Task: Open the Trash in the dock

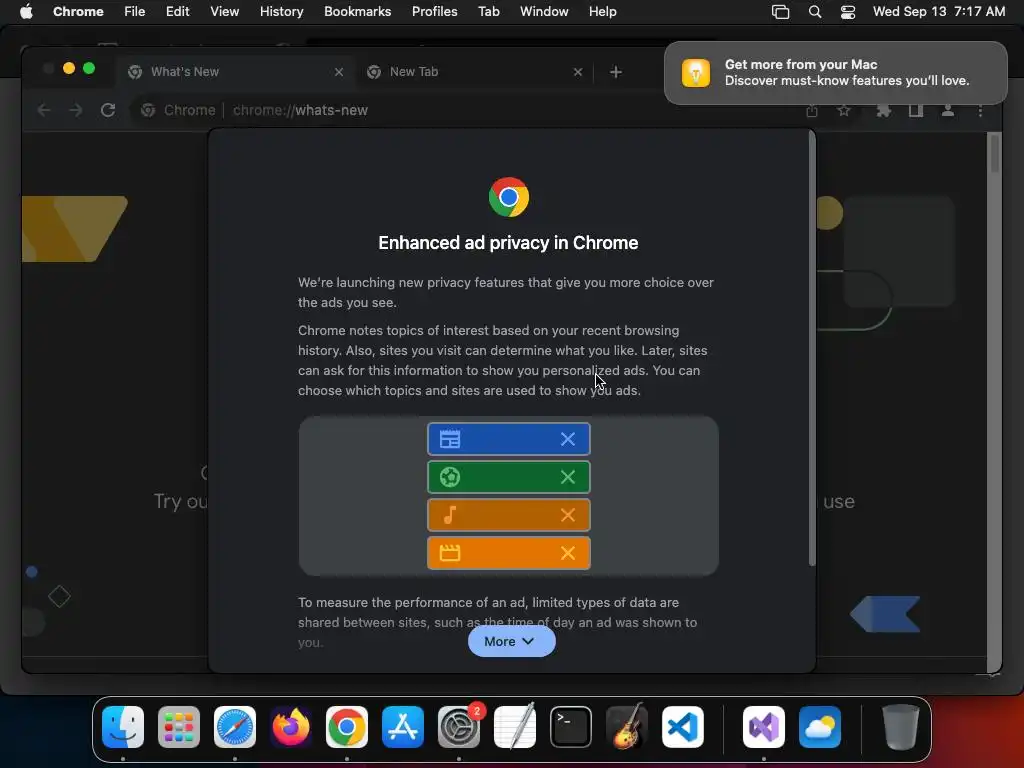Action: pyautogui.click(x=901, y=727)
